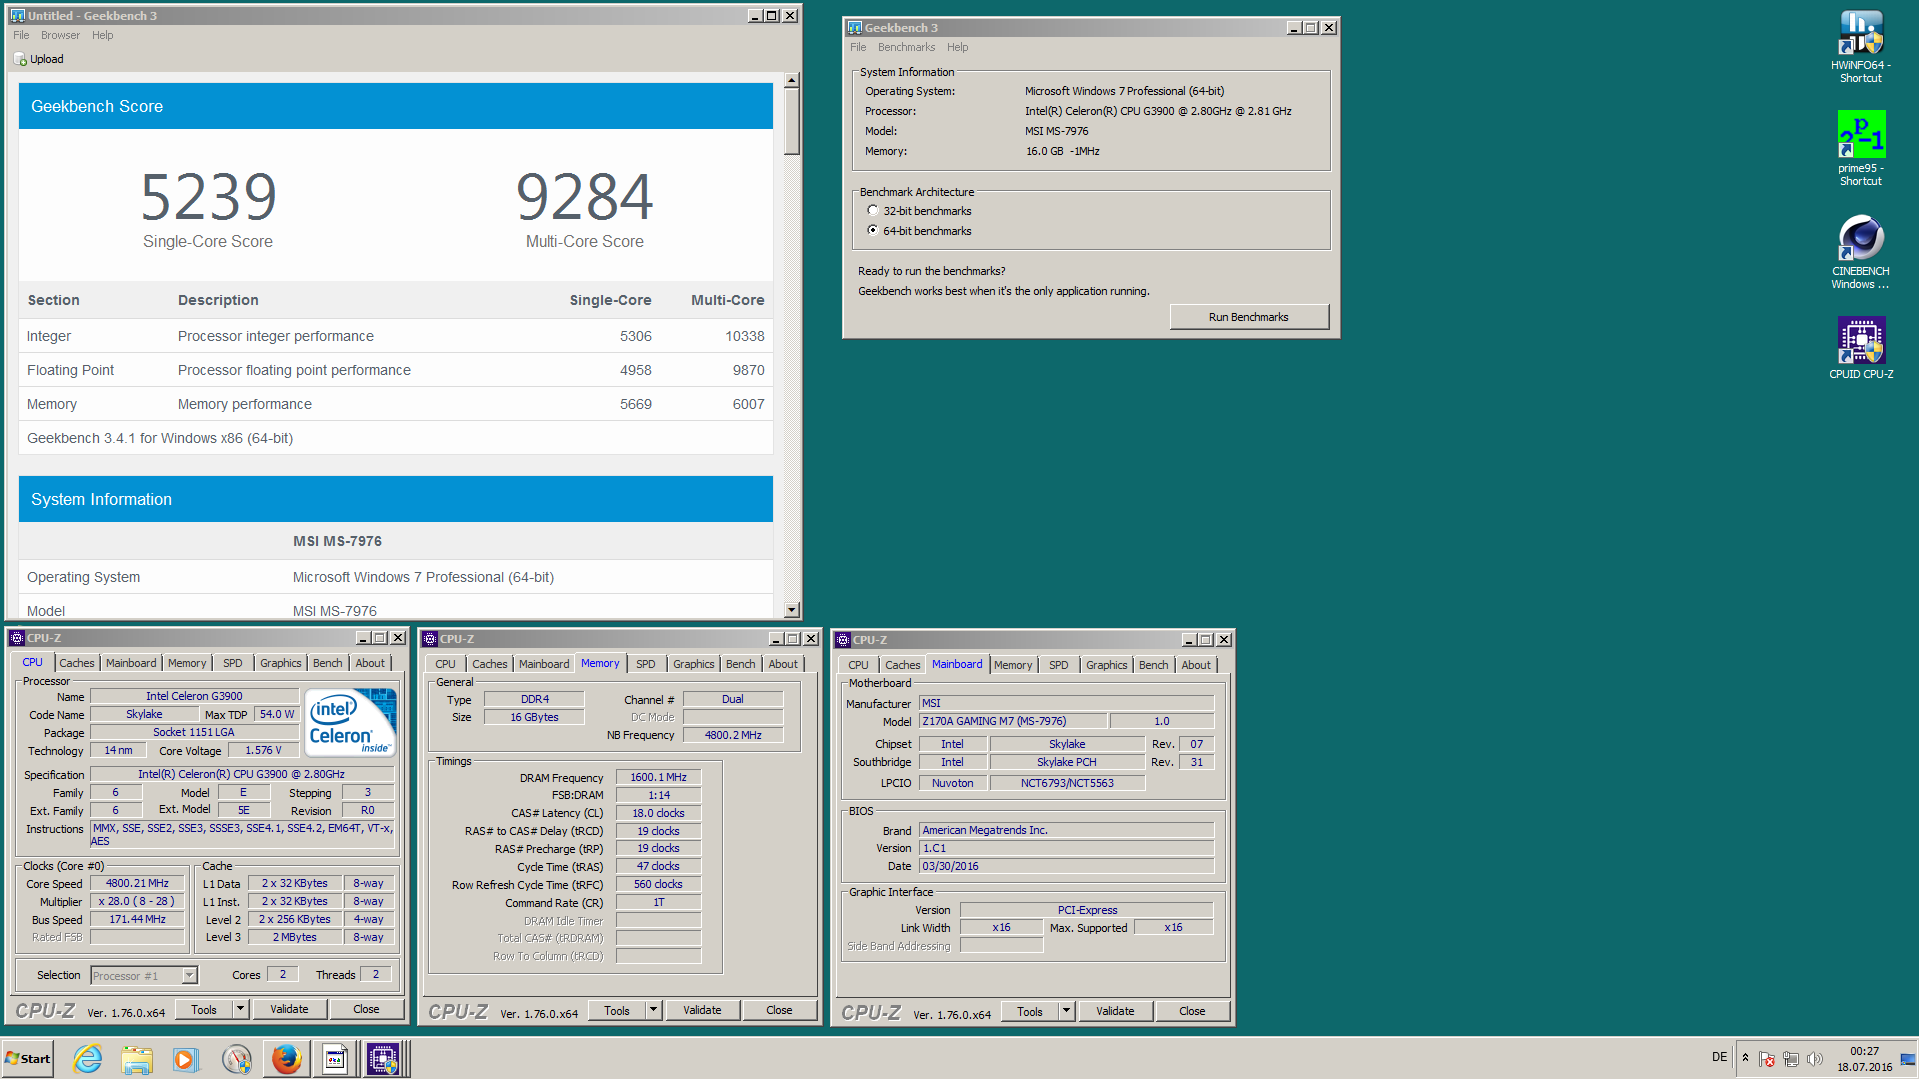Image resolution: width=1919 pixels, height=1079 pixels.
Task: Open Tools dropdown arrow in middle CPU-Z
Action: pyautogui.click(x=653, y=1010)
